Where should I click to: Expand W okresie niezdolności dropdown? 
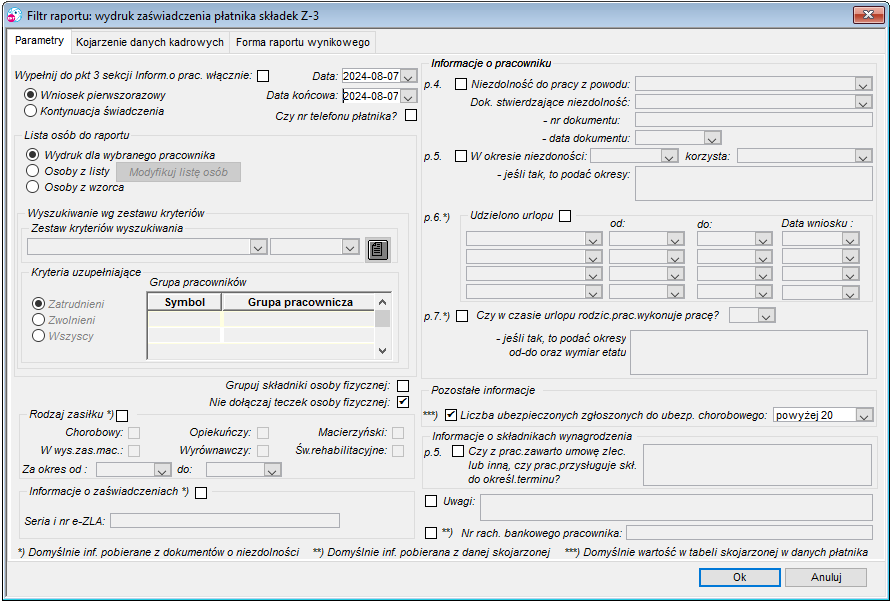(669, 156)
